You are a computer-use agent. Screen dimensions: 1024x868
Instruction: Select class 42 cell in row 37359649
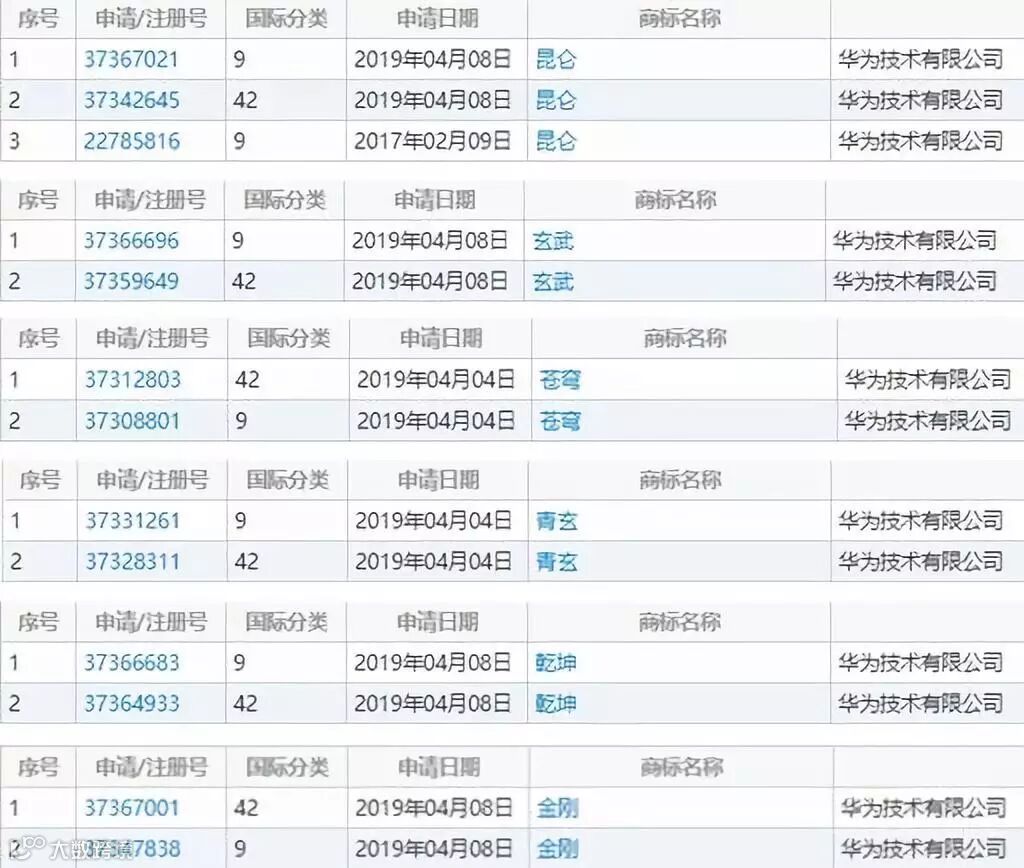(x=244, y=281)
